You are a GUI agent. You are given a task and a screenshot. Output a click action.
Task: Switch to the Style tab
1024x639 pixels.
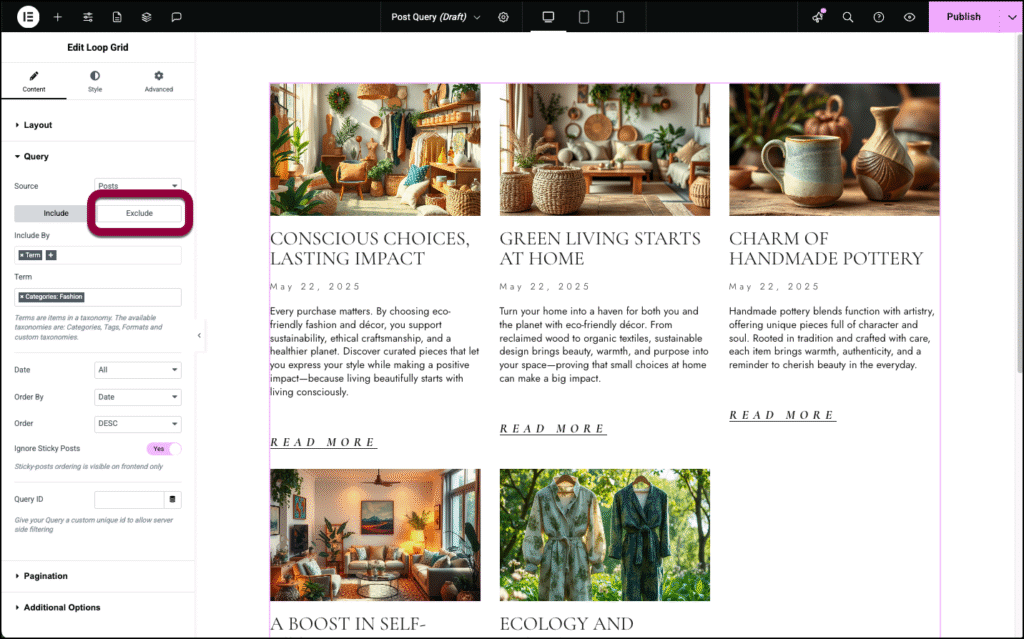pyautogui.click(x=95, y=81)
